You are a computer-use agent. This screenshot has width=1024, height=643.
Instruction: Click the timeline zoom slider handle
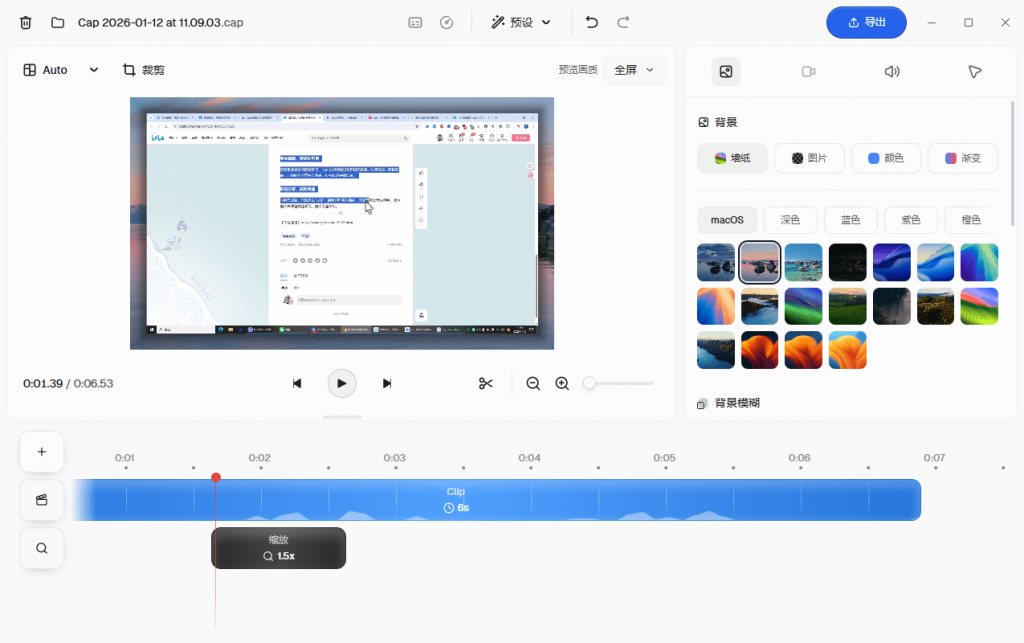[x=590, y=383]
